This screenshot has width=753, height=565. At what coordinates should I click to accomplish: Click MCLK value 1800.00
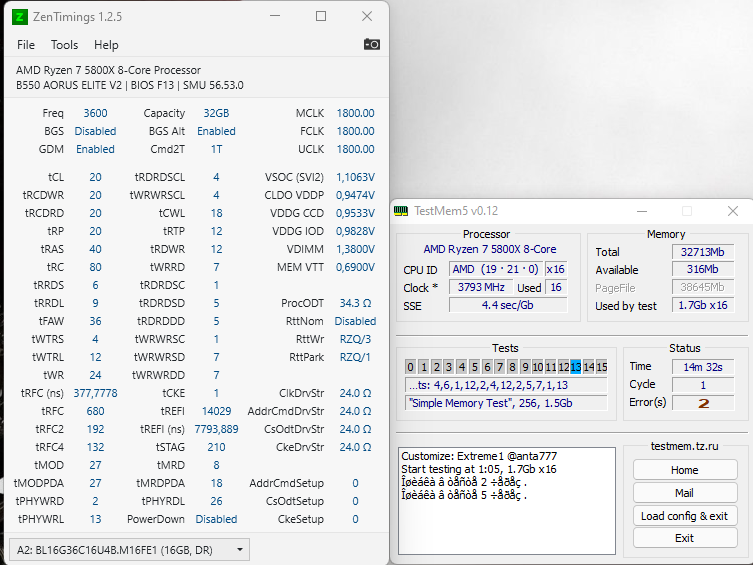[x=355, y=113]
